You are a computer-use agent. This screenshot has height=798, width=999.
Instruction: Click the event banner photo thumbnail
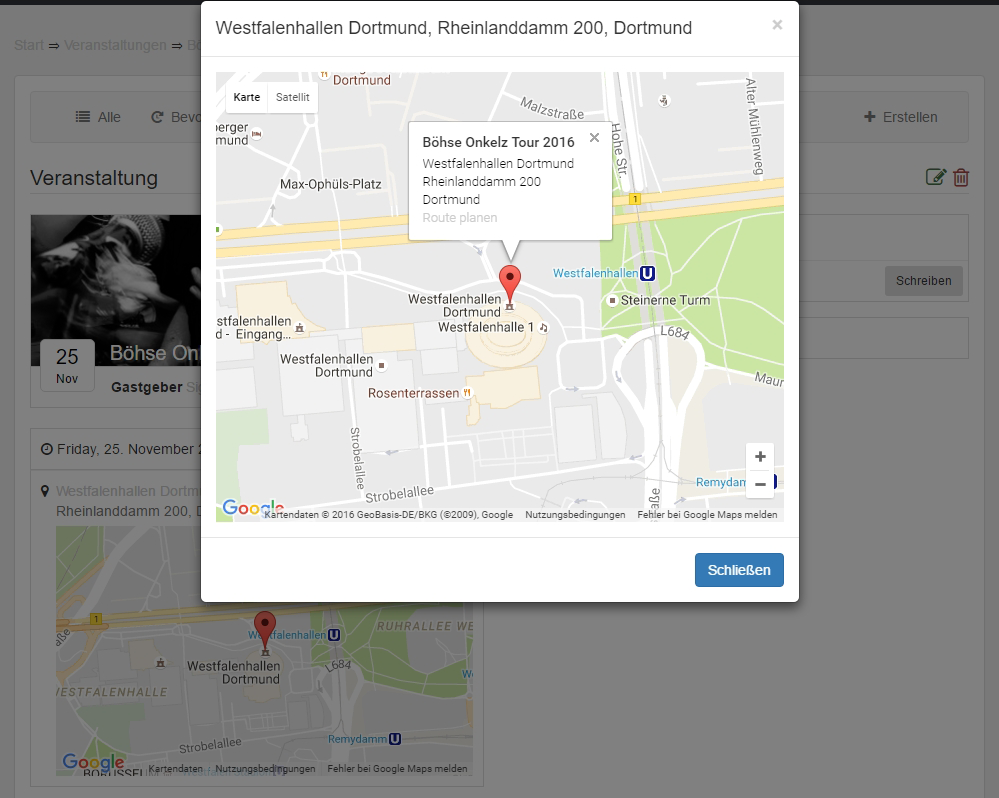116,290
